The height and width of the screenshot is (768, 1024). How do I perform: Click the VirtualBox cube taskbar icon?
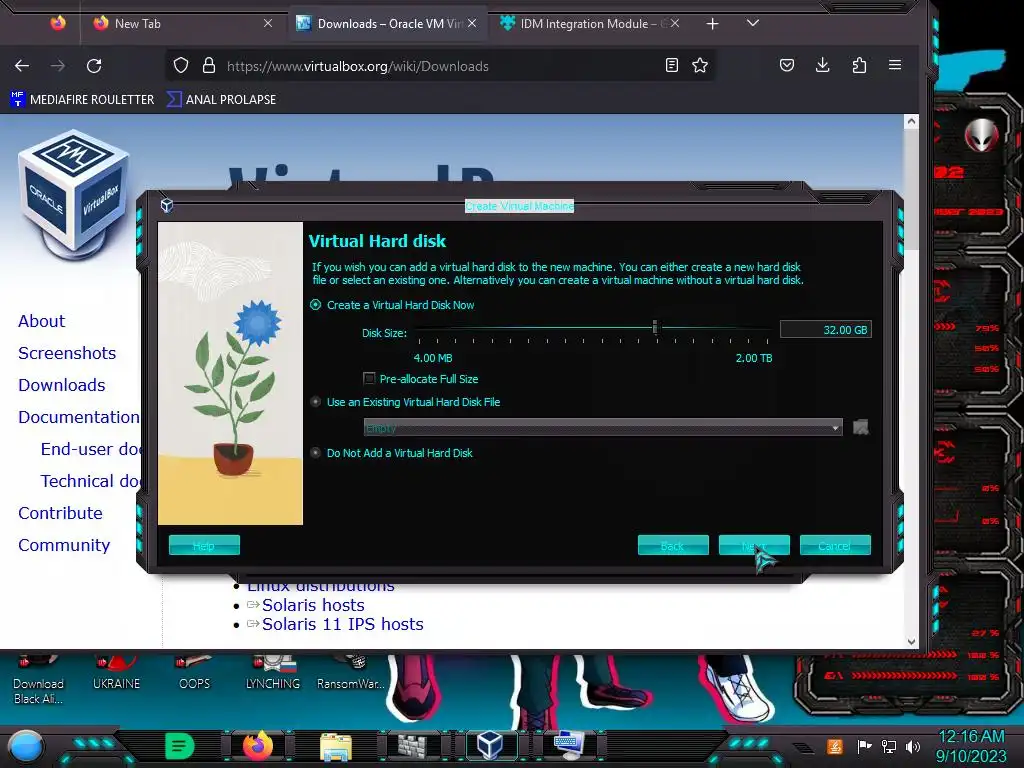pos(490,745)
